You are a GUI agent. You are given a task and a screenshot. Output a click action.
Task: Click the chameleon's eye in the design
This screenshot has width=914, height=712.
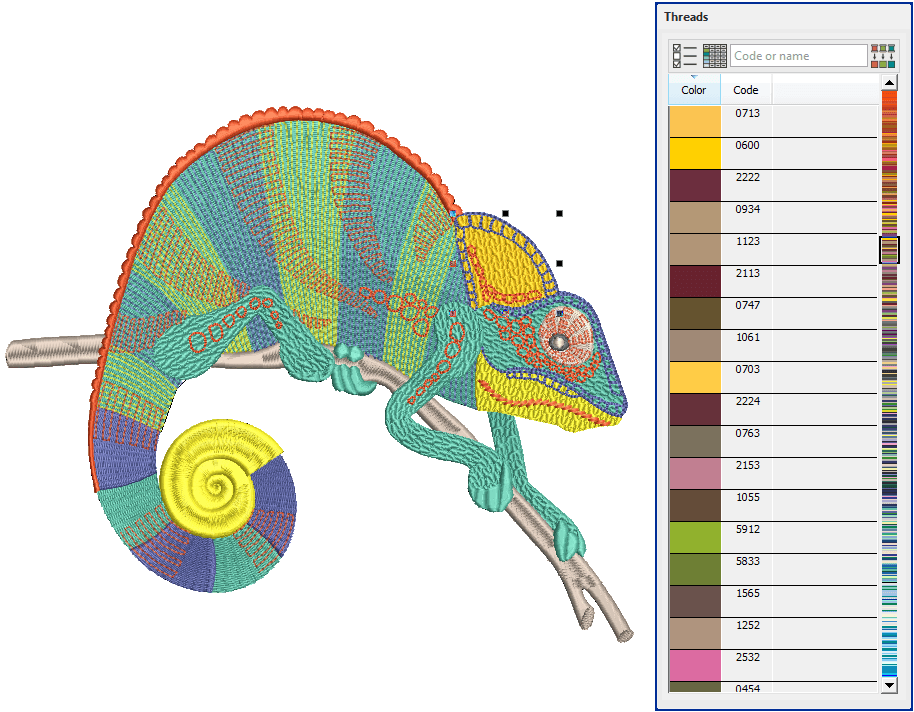(561, 341)
